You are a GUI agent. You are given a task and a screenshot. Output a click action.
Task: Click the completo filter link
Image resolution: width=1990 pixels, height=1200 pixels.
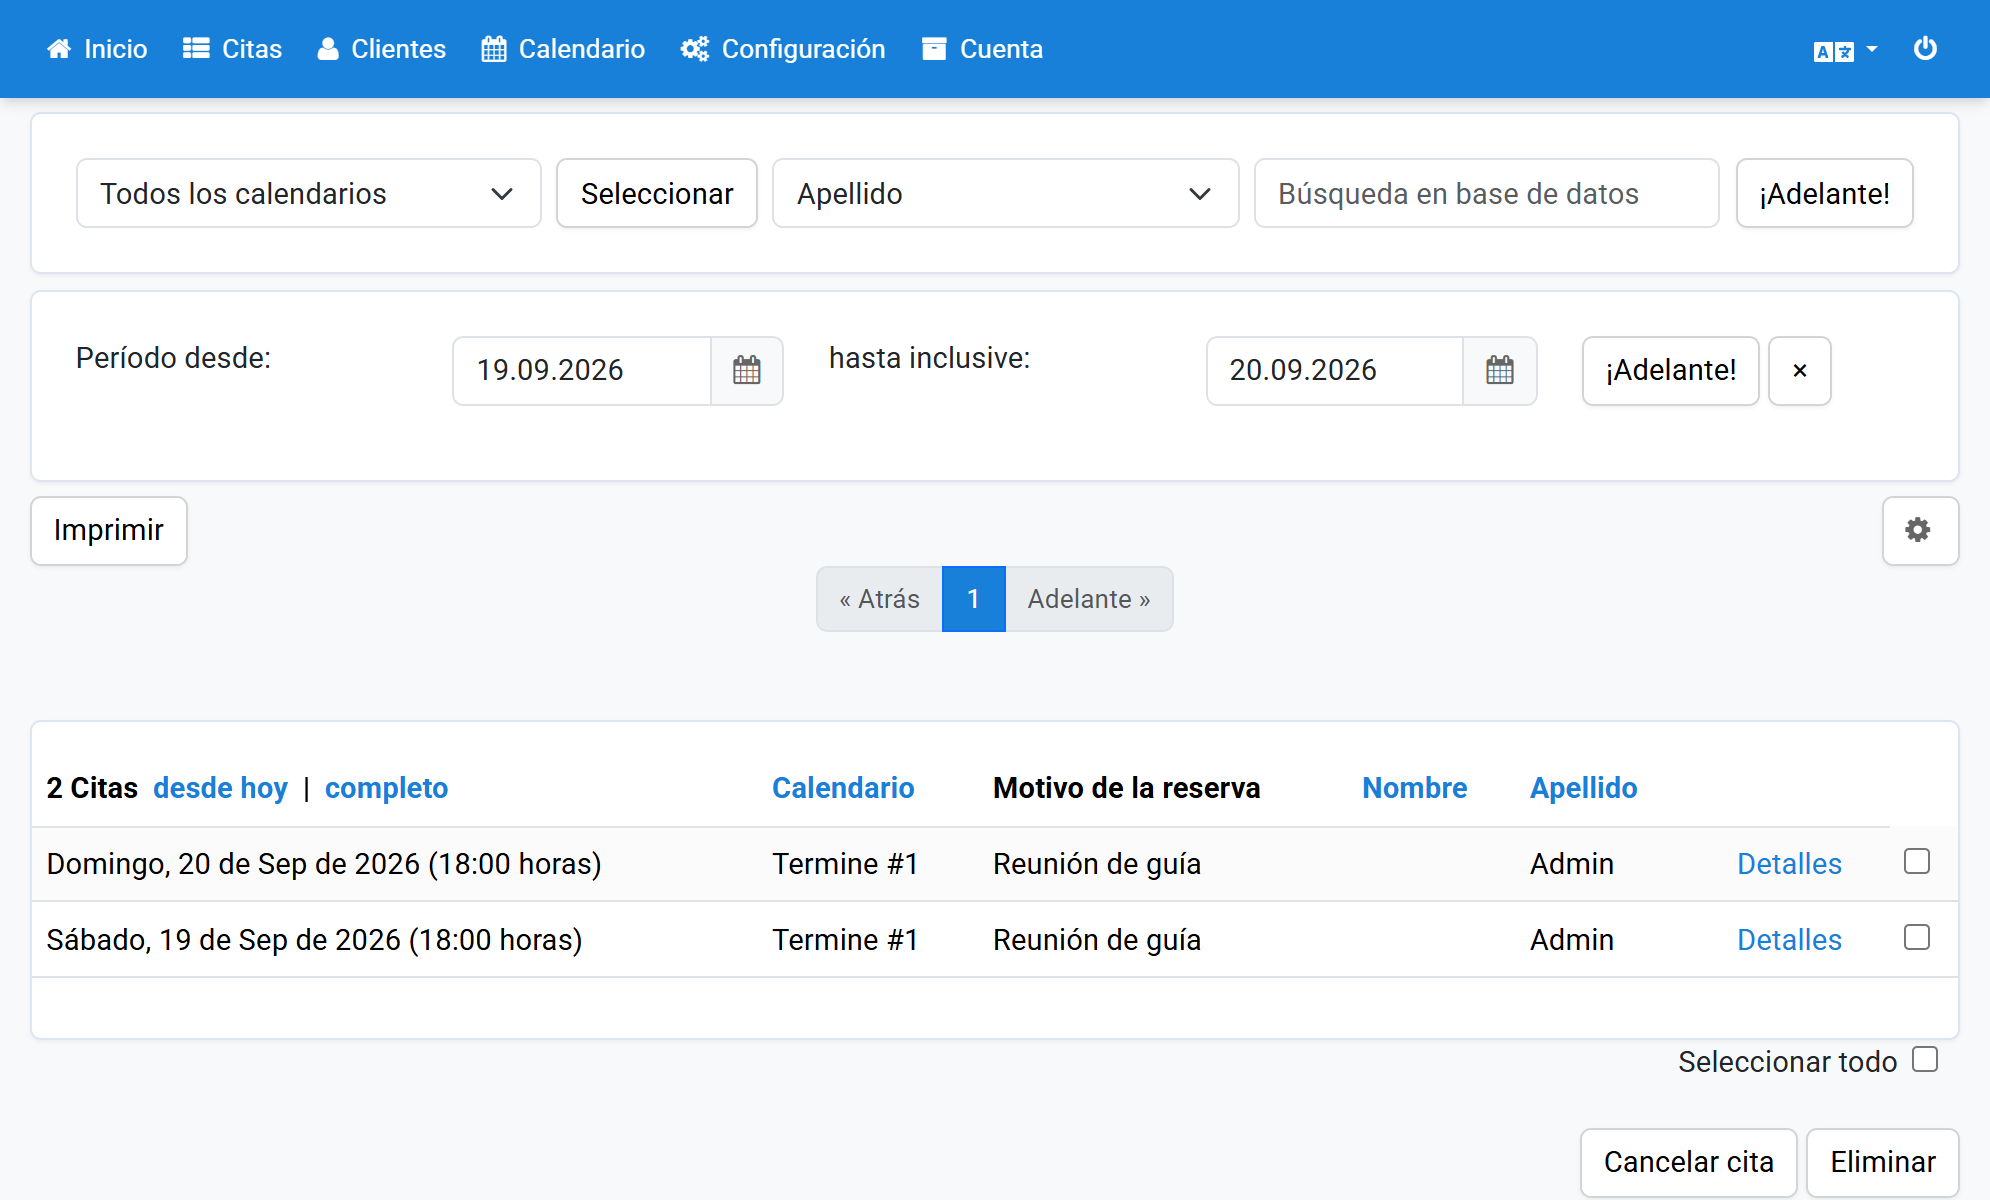(x=387, y=788)
